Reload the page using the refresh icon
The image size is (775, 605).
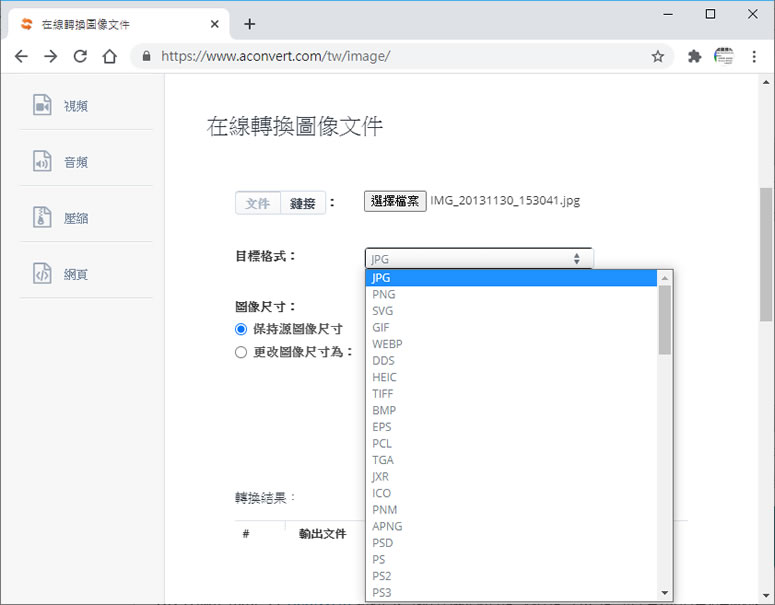pos(80,57)
